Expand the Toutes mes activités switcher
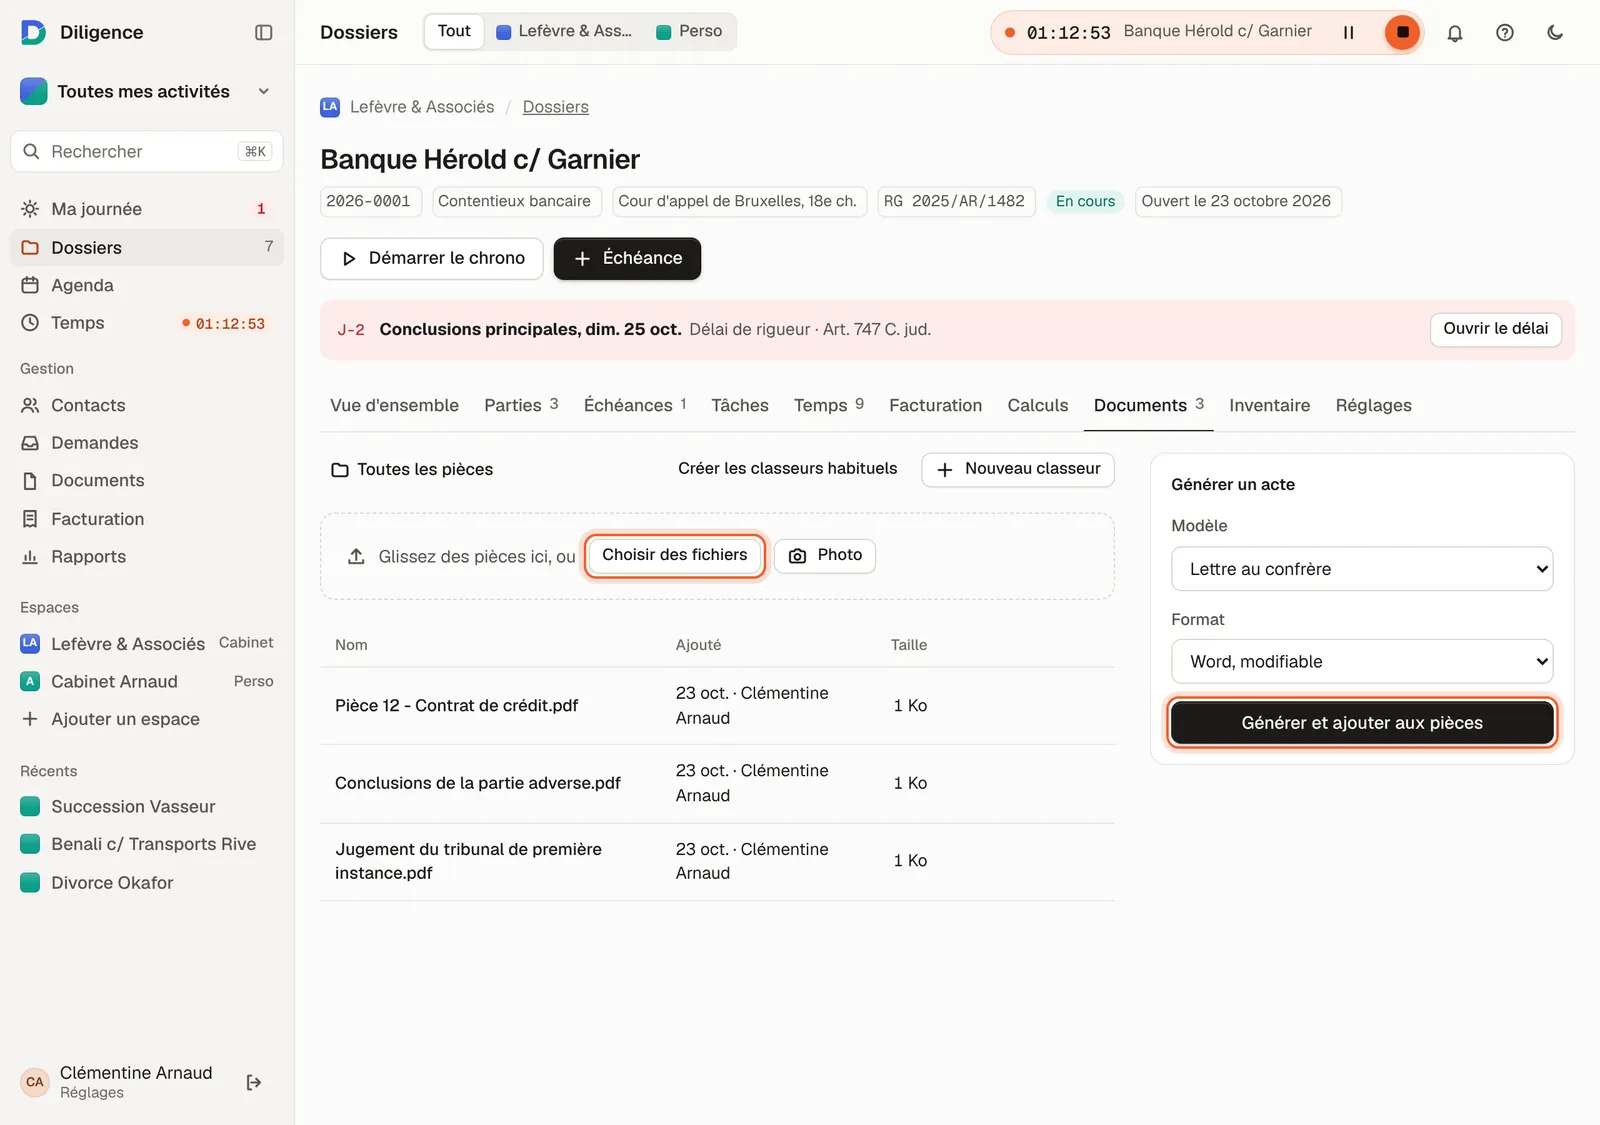Viewport: 1600px width, 1125px height. 147,91
